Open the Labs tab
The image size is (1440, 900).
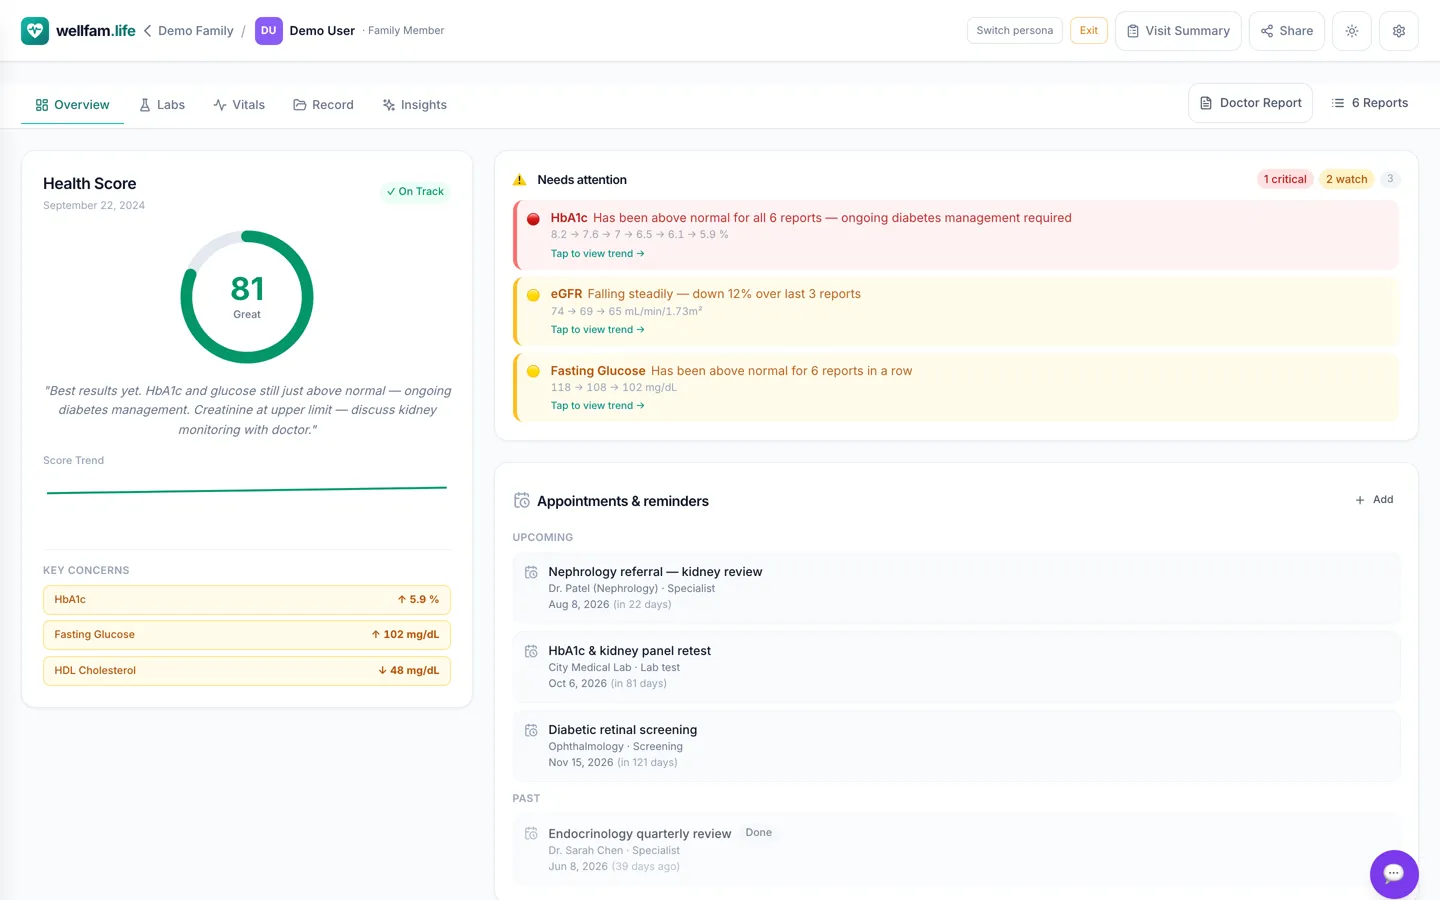(162, 105)
